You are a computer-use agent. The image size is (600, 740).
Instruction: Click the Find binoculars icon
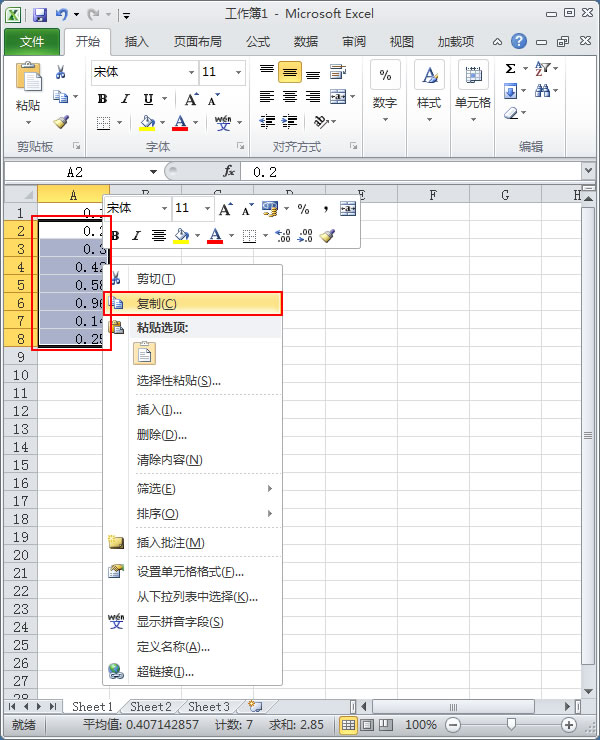coord(542,90)
